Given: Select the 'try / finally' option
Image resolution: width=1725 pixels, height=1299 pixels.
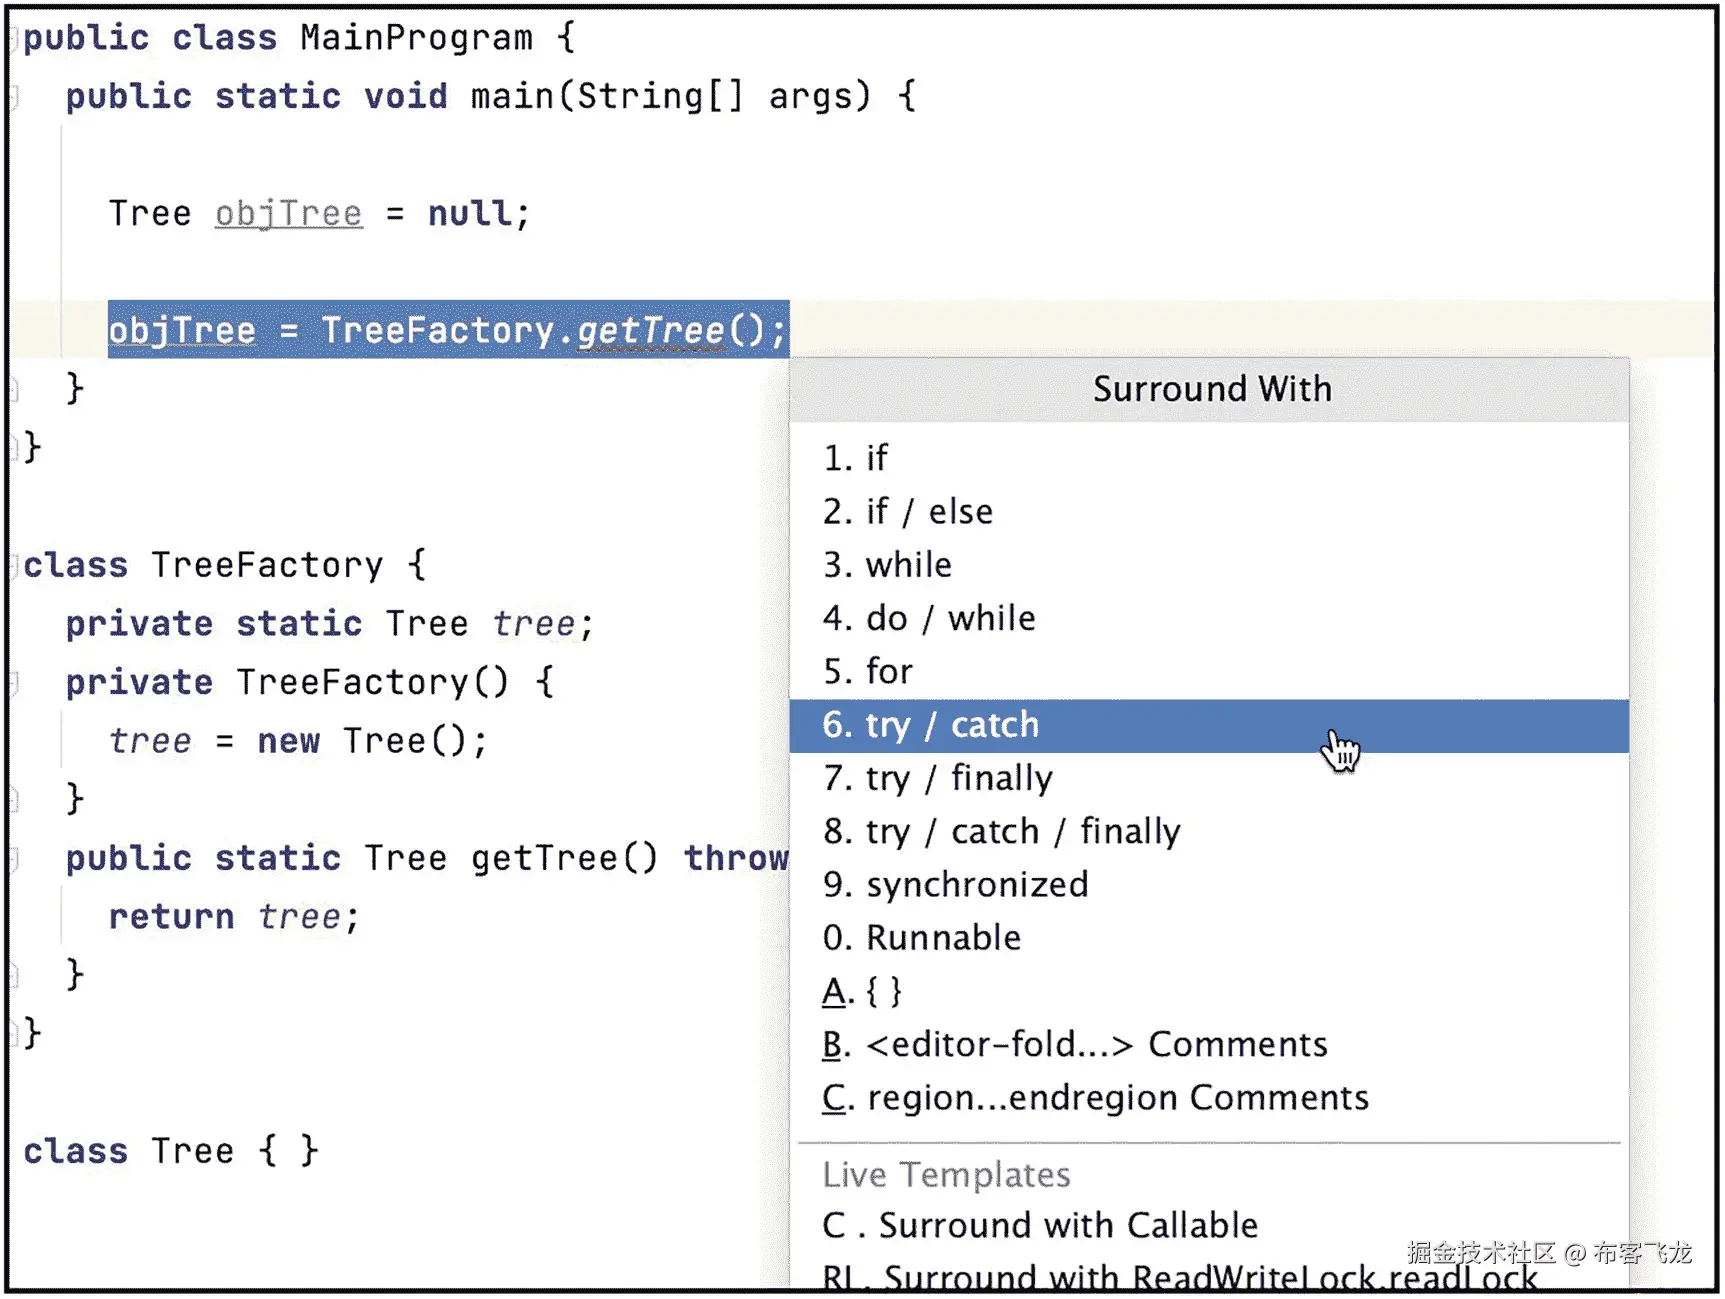Looking at the screenshot, I should coord(937,778).
